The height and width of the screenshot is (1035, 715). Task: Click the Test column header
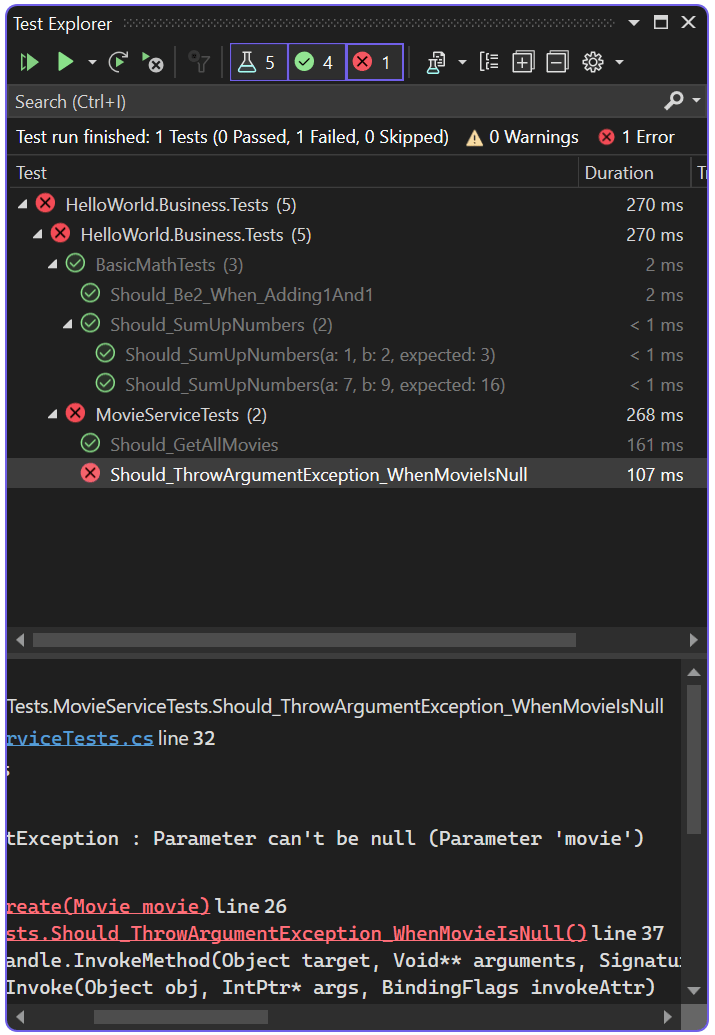30,172
